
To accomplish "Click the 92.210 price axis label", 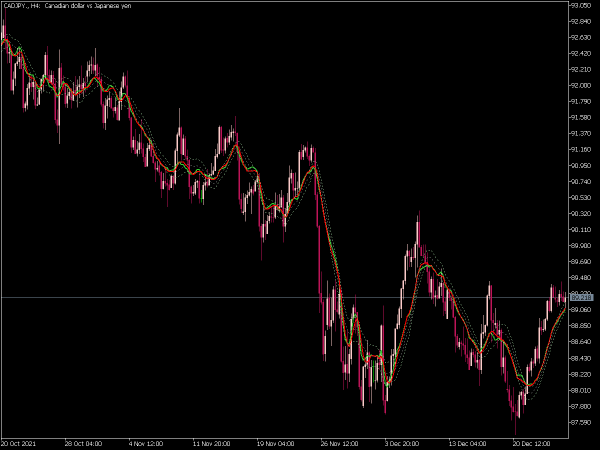I will [581, 70].
